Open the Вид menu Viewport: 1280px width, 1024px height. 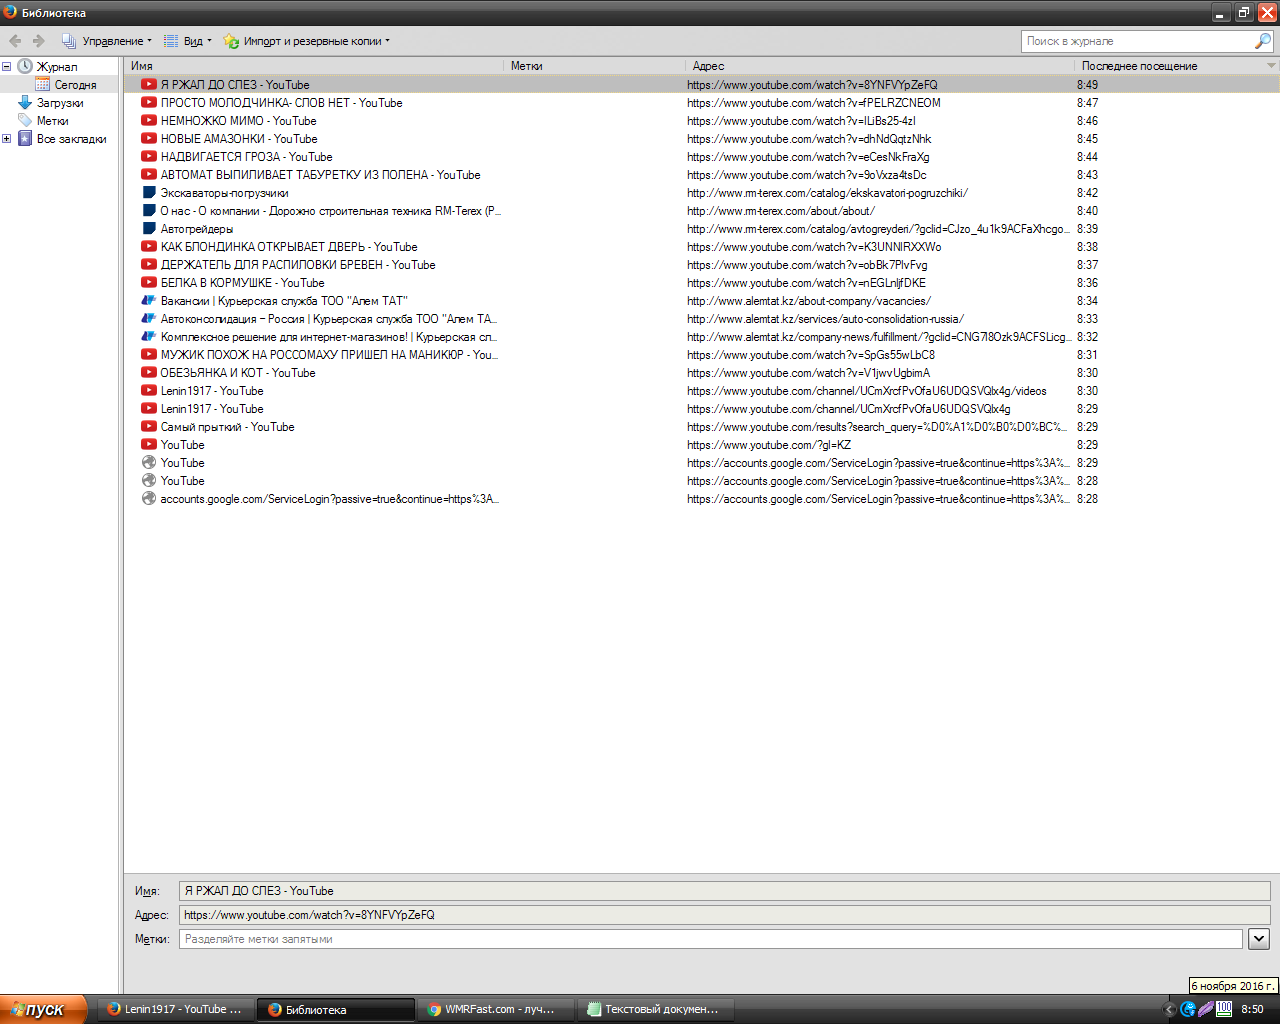coord(187,41)
